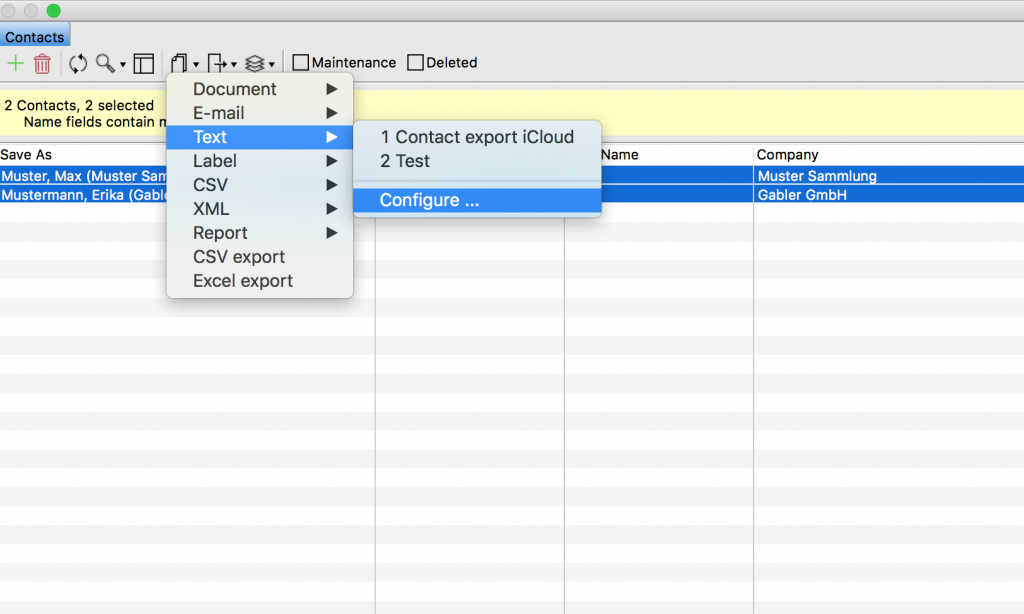Choose Excel export menu item
The height and width of the screenshot is (614, 1024).
point(260,281)
